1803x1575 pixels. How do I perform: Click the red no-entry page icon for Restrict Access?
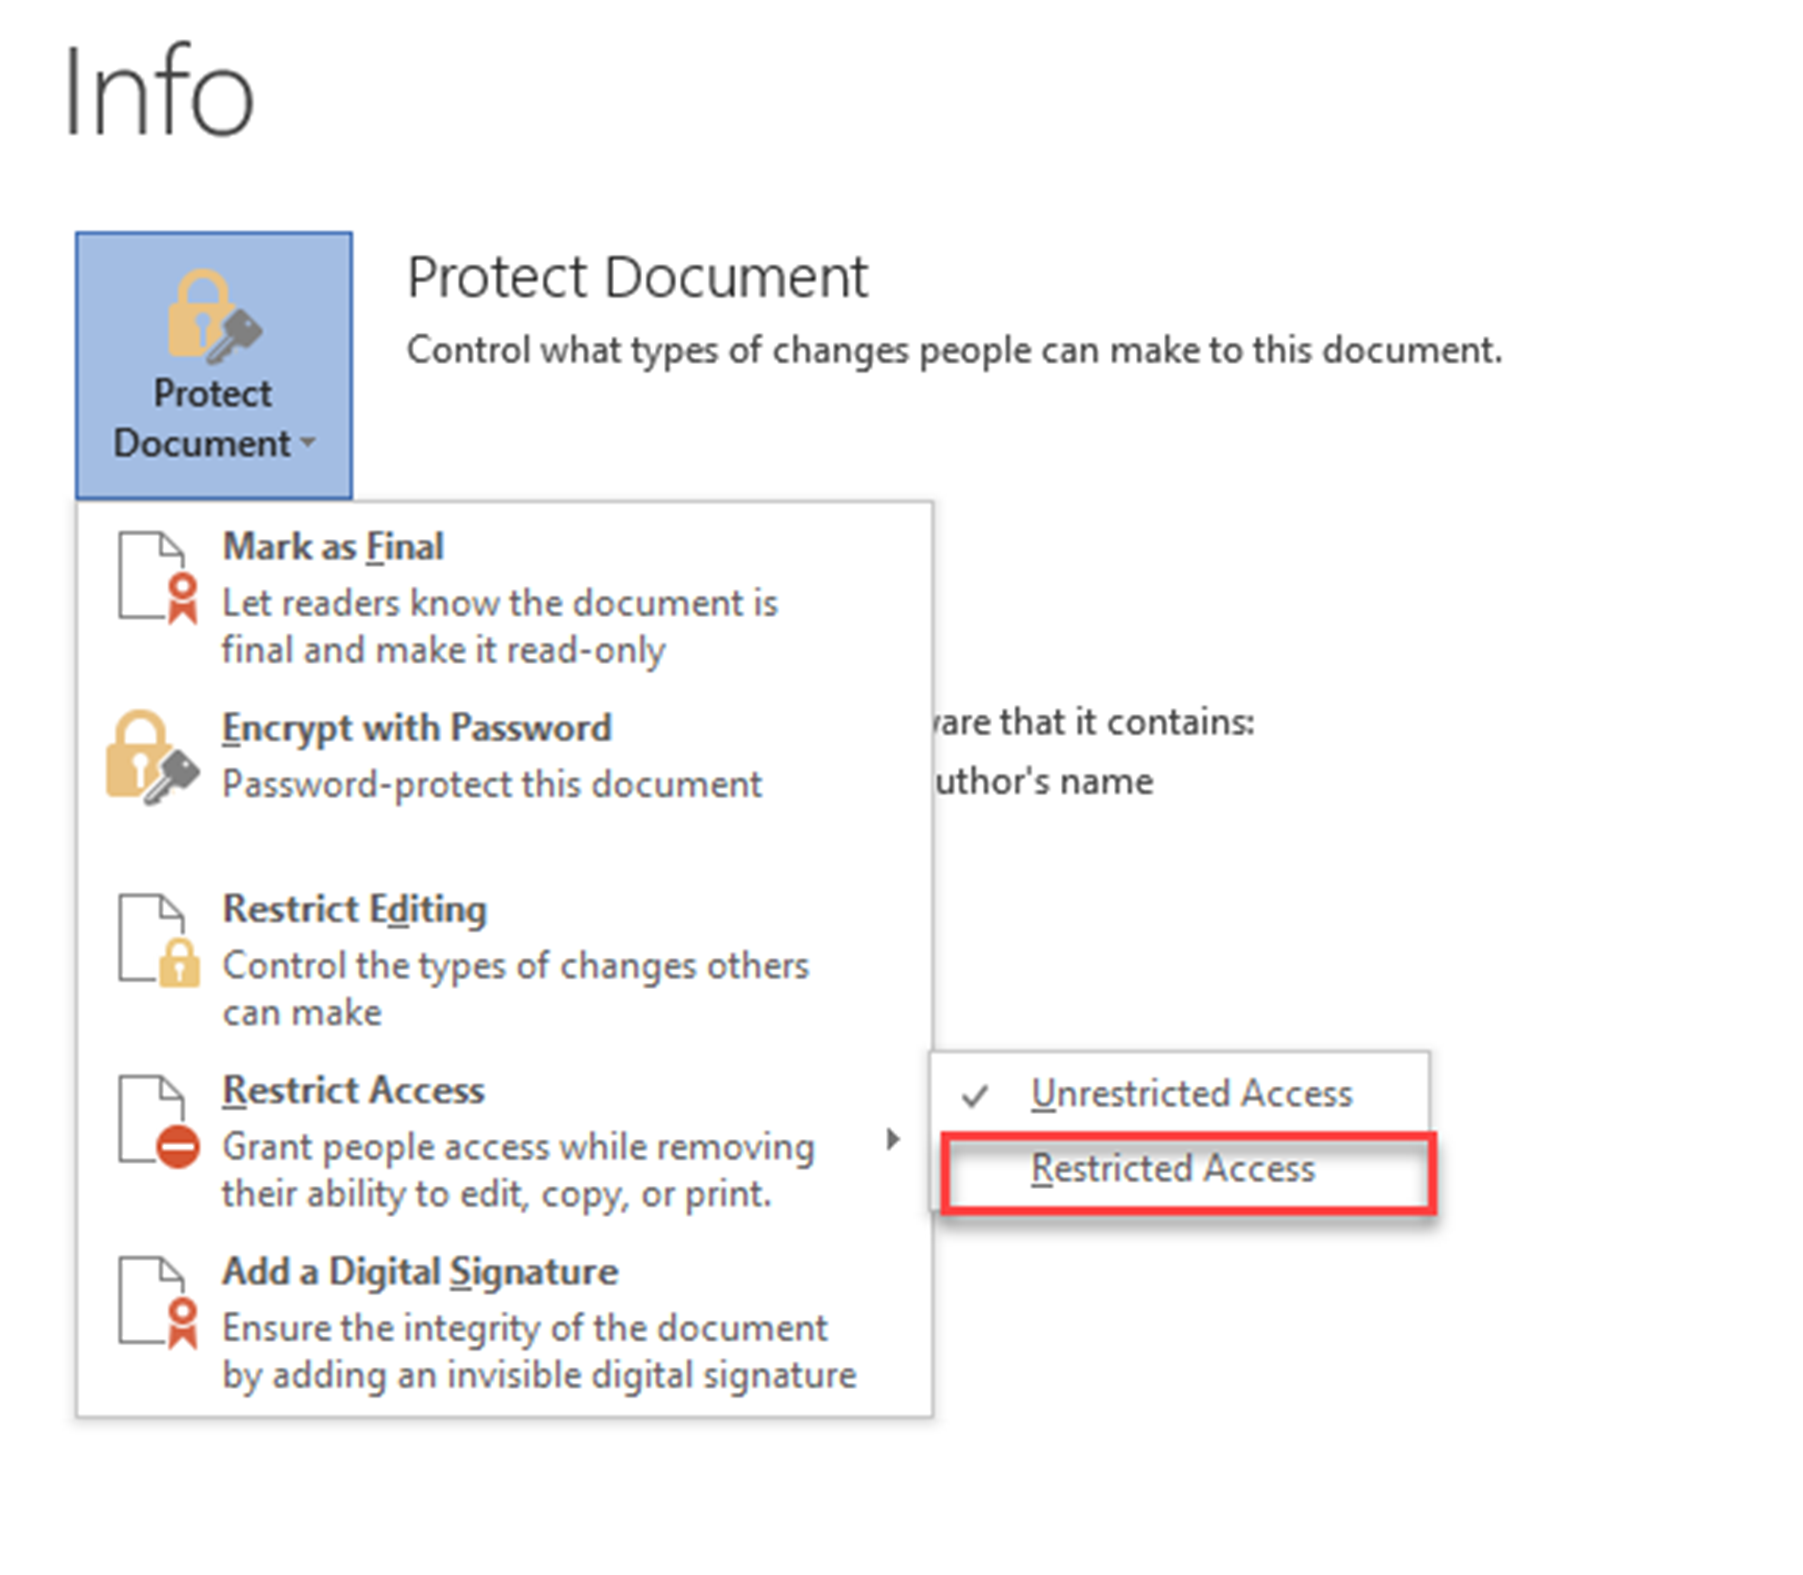click(157, 1122)
